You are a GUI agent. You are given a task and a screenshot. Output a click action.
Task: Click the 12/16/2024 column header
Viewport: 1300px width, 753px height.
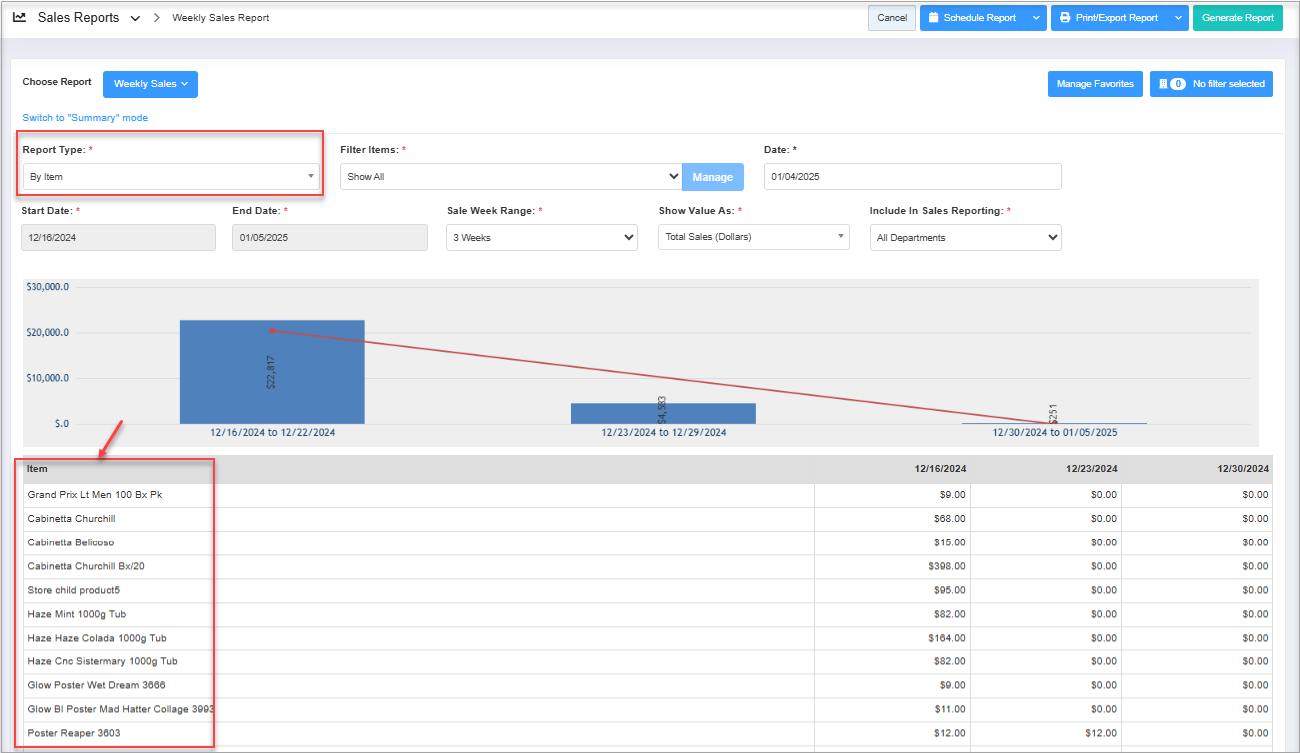(940, 469)
